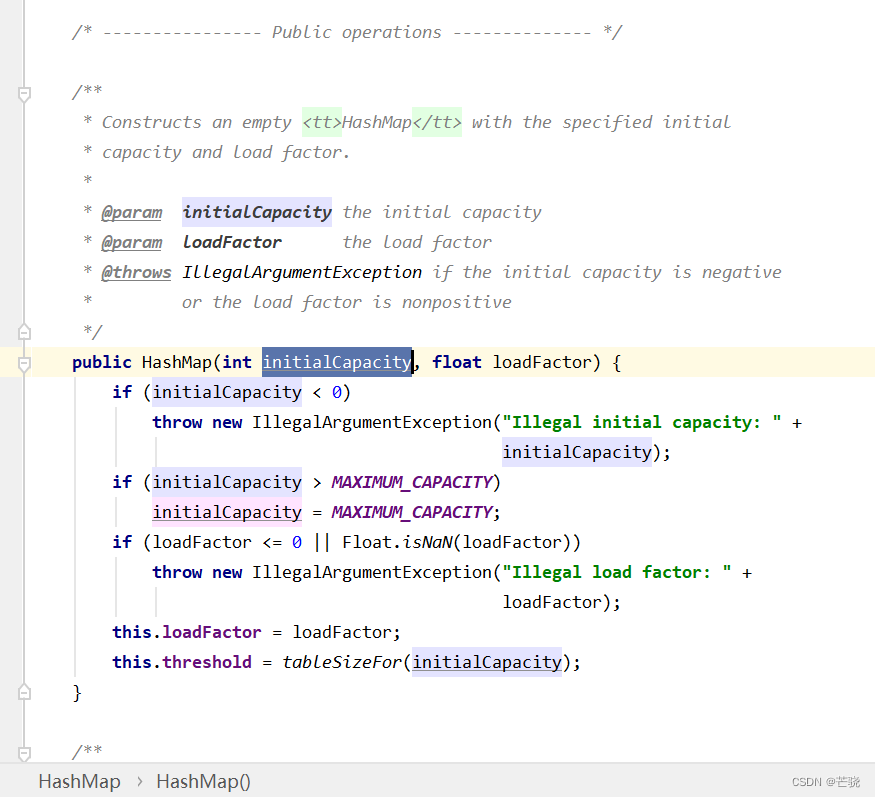Click MAXIMUM_CAPACITY in the if comparison
This screenshot has height=797, width=875.
(411, 482)
